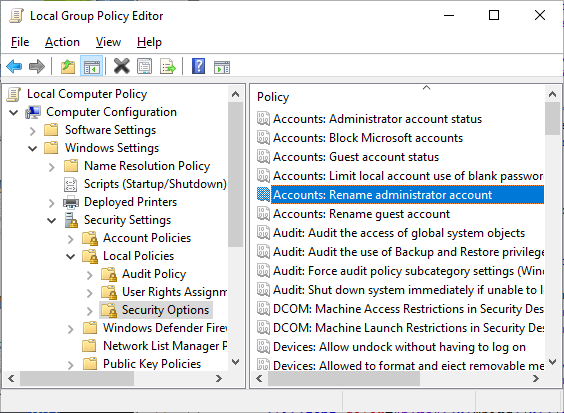564x413 pixels.
Task: Select Audit Policy in the tree
Action: [154, 274]
